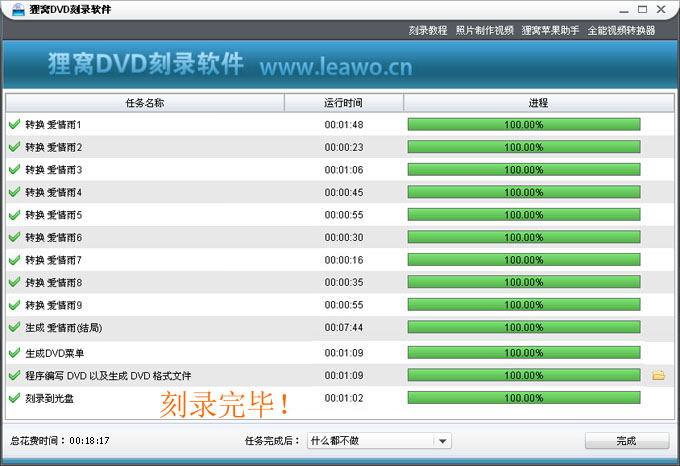This screenshot has height=466, width=680.
Task: Click the app logo in the title bar
Action: coord(18,9)
